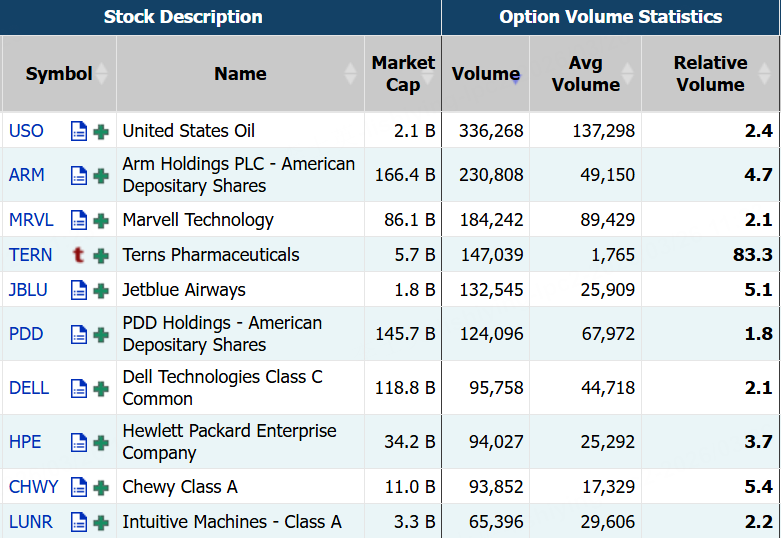Click the Volume column header
This screenshot has width=781, height=538.
(485, 74)
